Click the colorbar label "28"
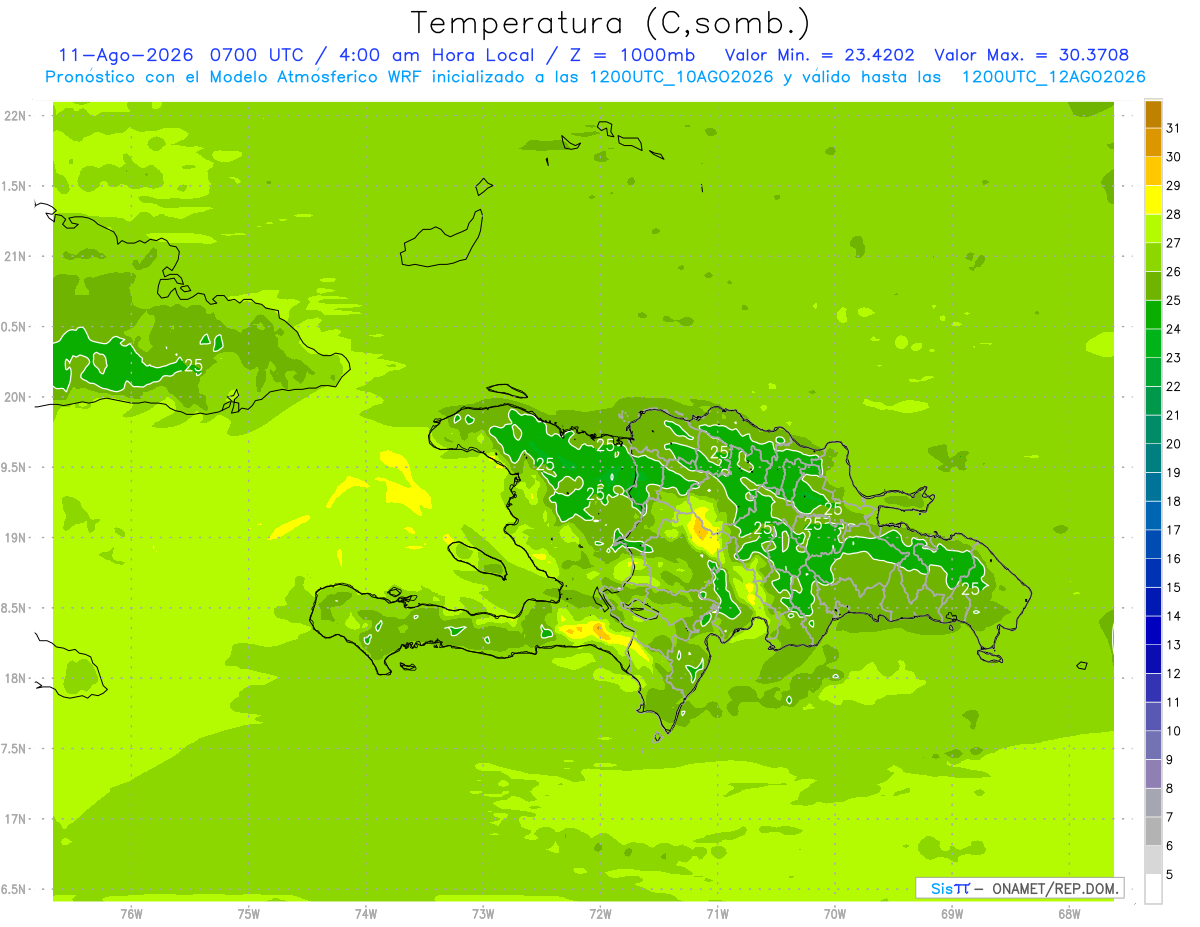 pos(1173,214)
